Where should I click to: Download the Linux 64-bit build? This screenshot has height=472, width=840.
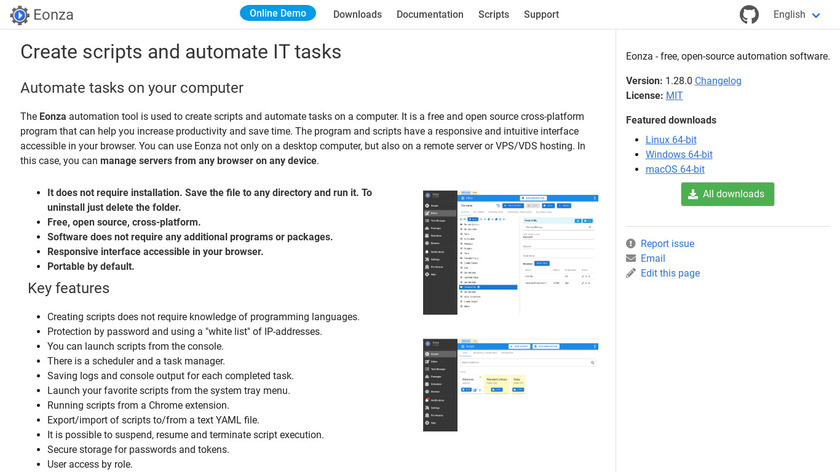click(671, 140)
